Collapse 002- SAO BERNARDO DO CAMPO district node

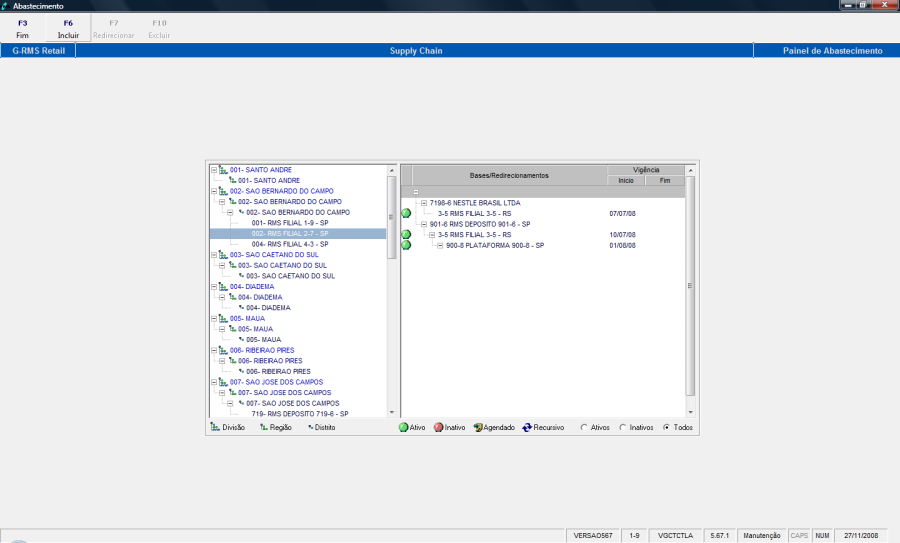click(230, 212)
